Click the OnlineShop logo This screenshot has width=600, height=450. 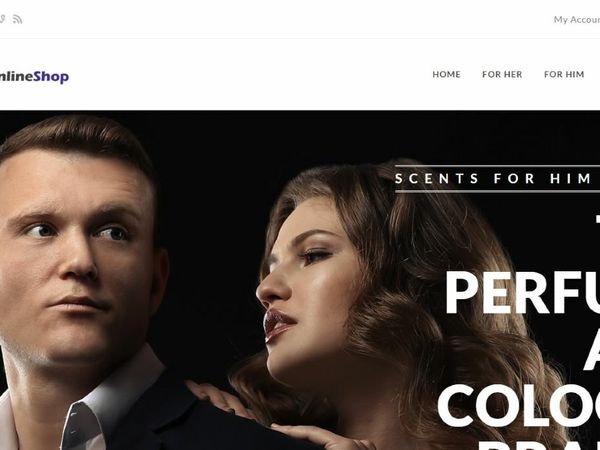34,77
